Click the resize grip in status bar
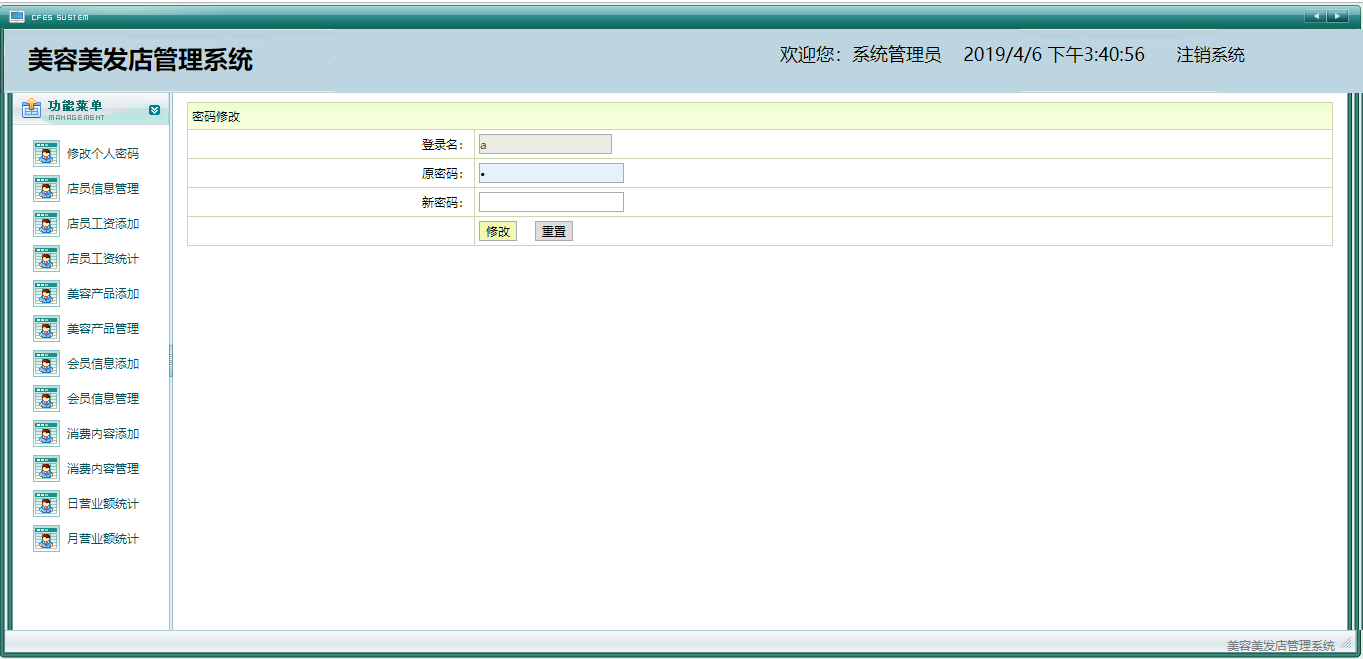1363x659 pixels. coord(1346,645)
